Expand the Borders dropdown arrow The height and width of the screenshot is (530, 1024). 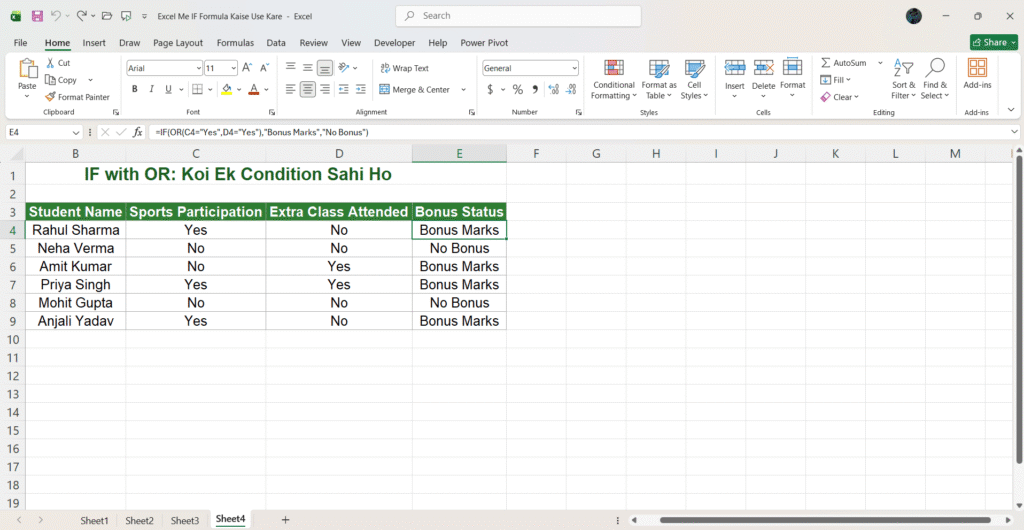point(210,89)
